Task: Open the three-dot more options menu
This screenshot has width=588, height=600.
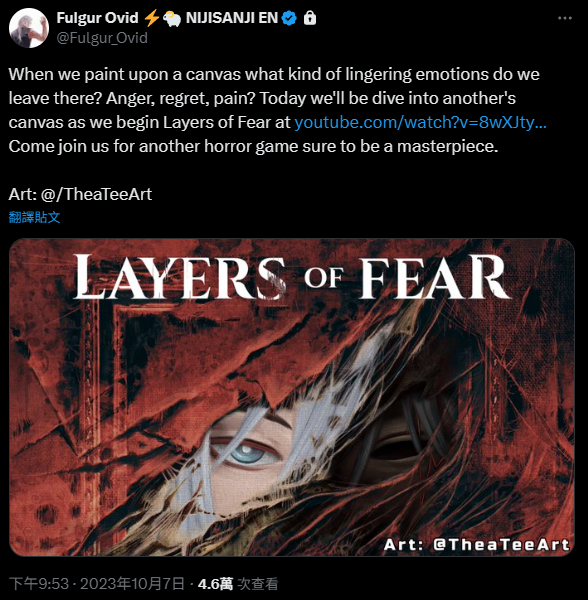Action: pyautogui.click(x=565, y=18)
